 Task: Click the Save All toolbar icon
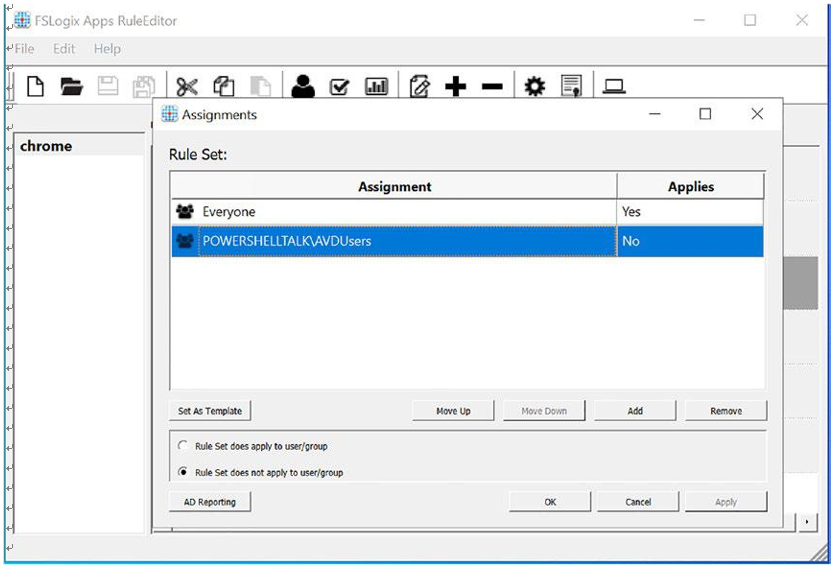(144, 86)
